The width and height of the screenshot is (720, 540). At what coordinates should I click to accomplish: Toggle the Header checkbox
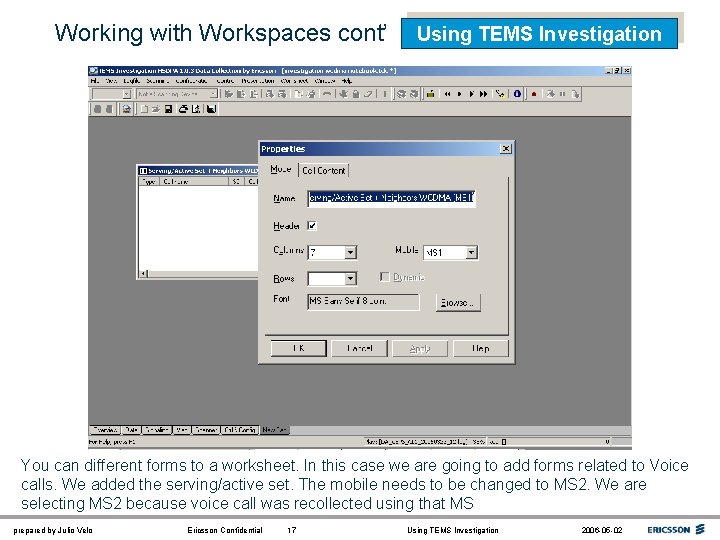[x=312, y=226]
